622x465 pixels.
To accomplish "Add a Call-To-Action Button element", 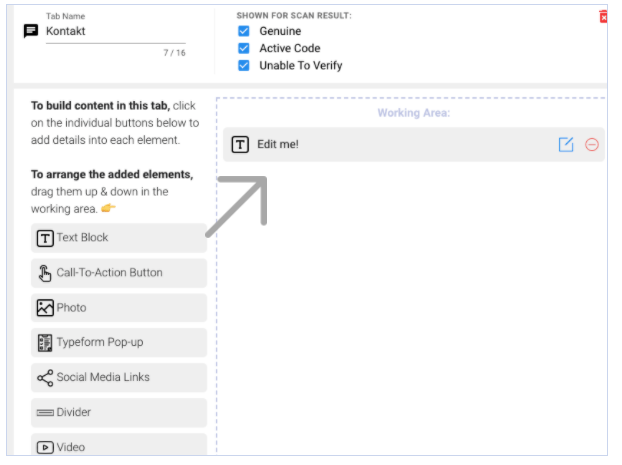I will [119, 273].
